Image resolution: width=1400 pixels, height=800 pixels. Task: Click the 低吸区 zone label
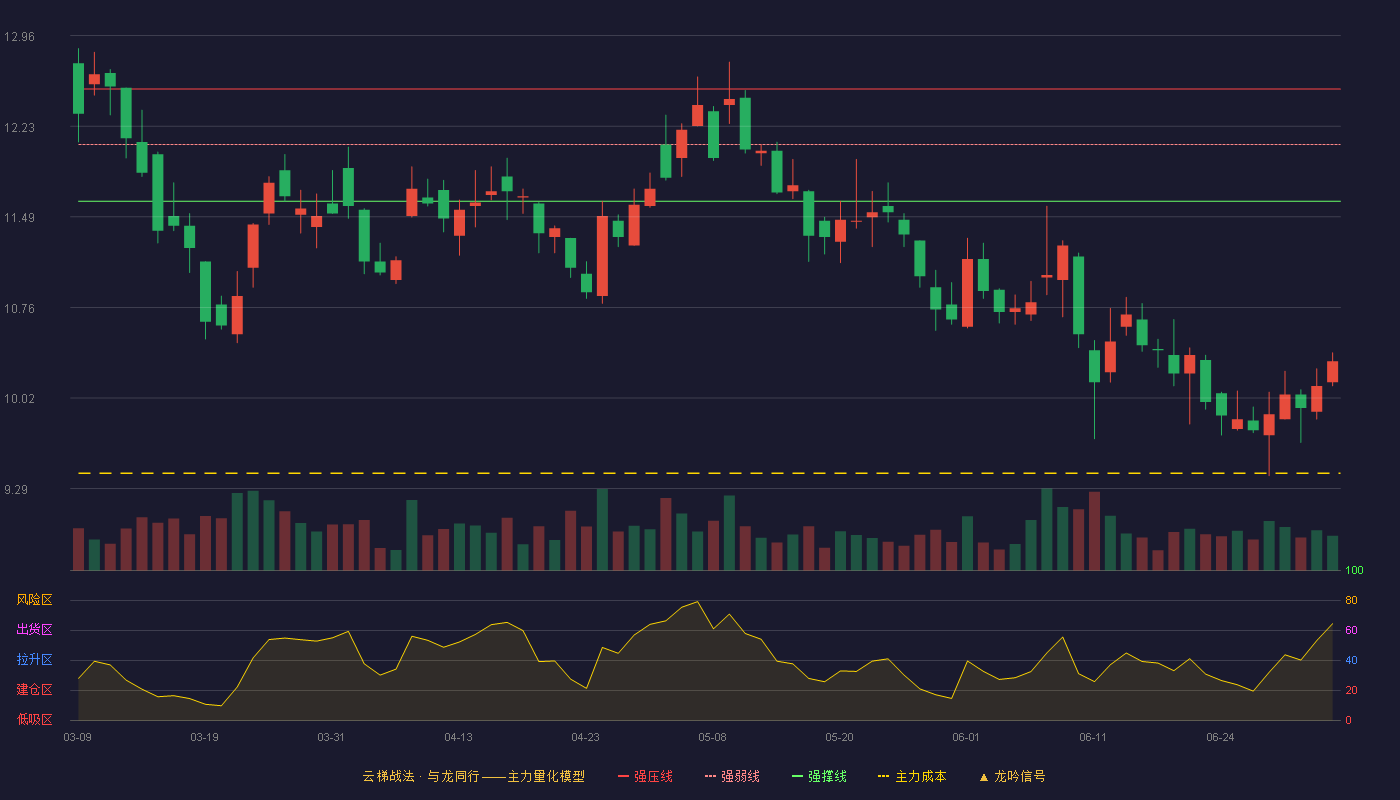(x=34, y=719)
